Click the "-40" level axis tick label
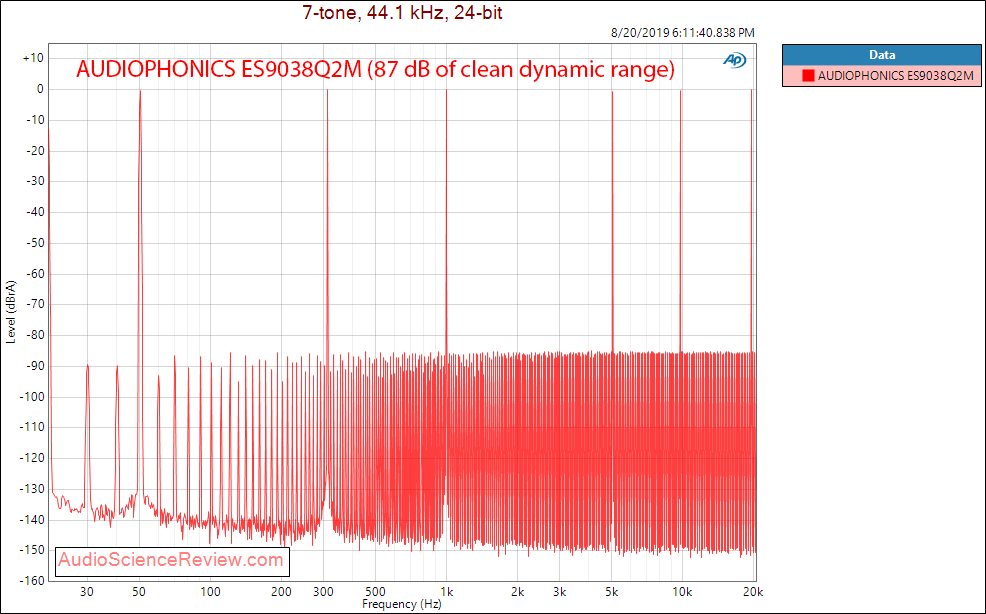986x614 pixels. (35, 212)
